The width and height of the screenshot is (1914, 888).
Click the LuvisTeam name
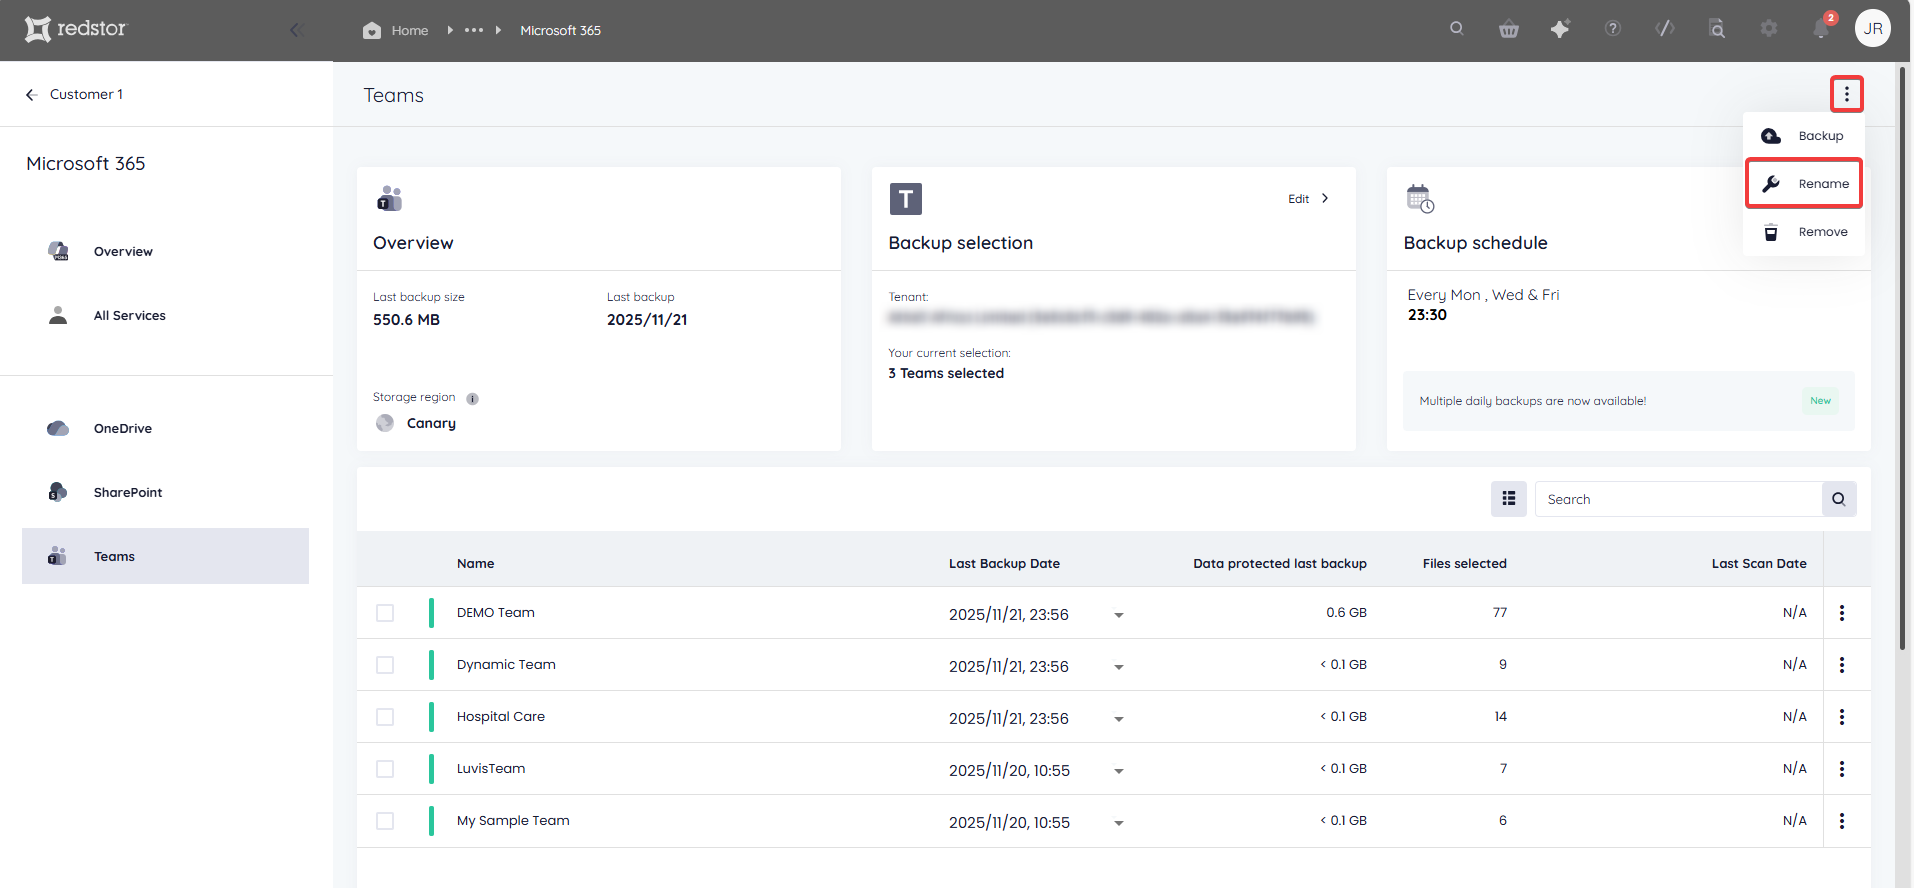(490, 769)
